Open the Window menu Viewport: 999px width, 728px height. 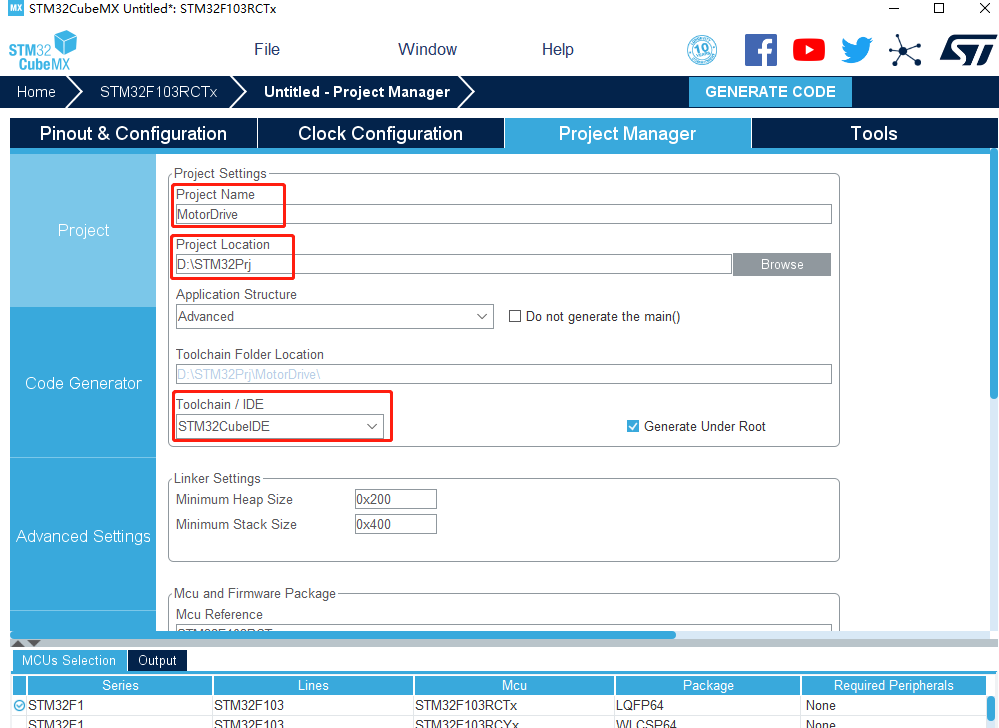428,50
